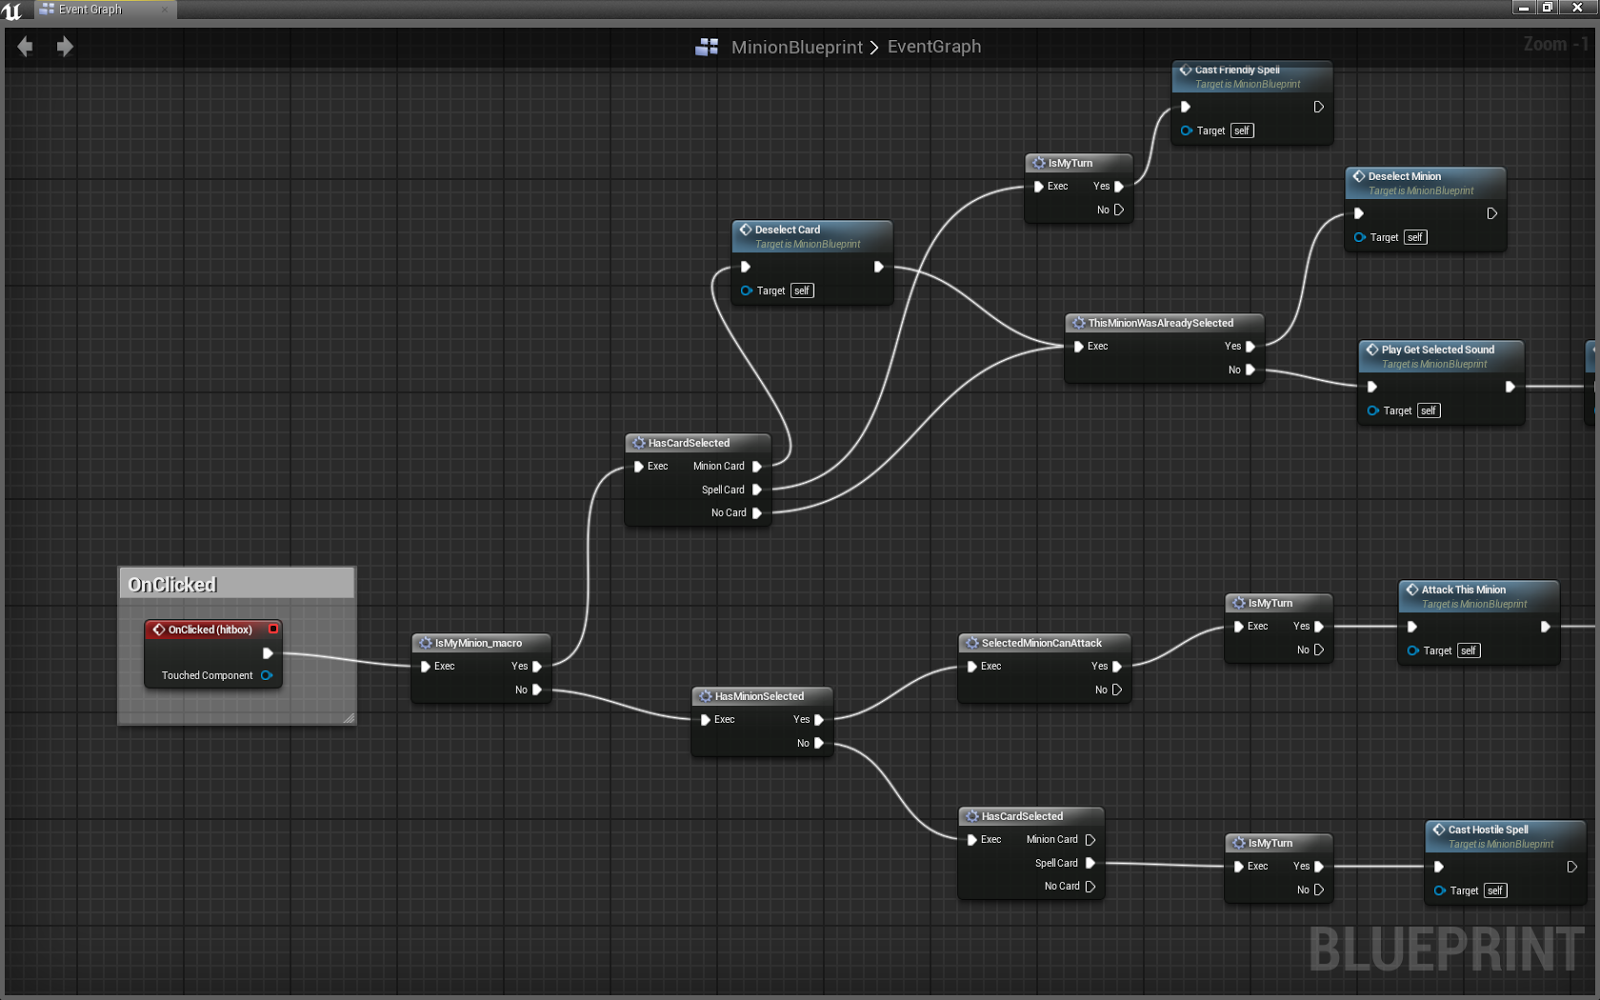The image size is (1600, 1000).
Task: Click the blueprint icon beside MinionBlueprint breadcrumb
Action: tap(708, 46)
